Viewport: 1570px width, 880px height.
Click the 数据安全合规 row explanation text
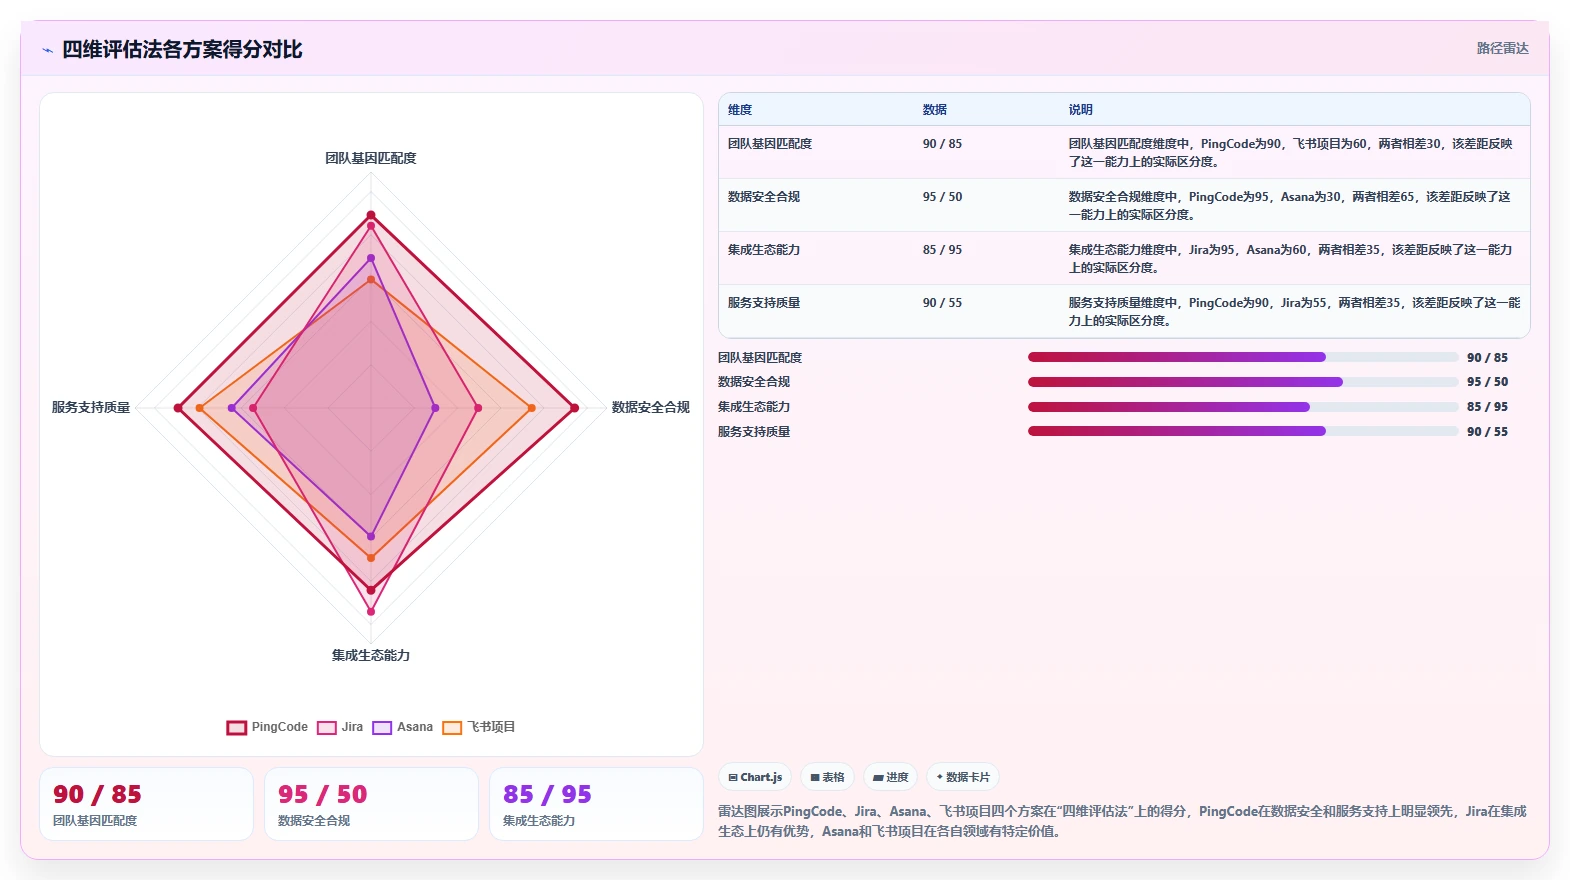click(x=1290, y=206)
